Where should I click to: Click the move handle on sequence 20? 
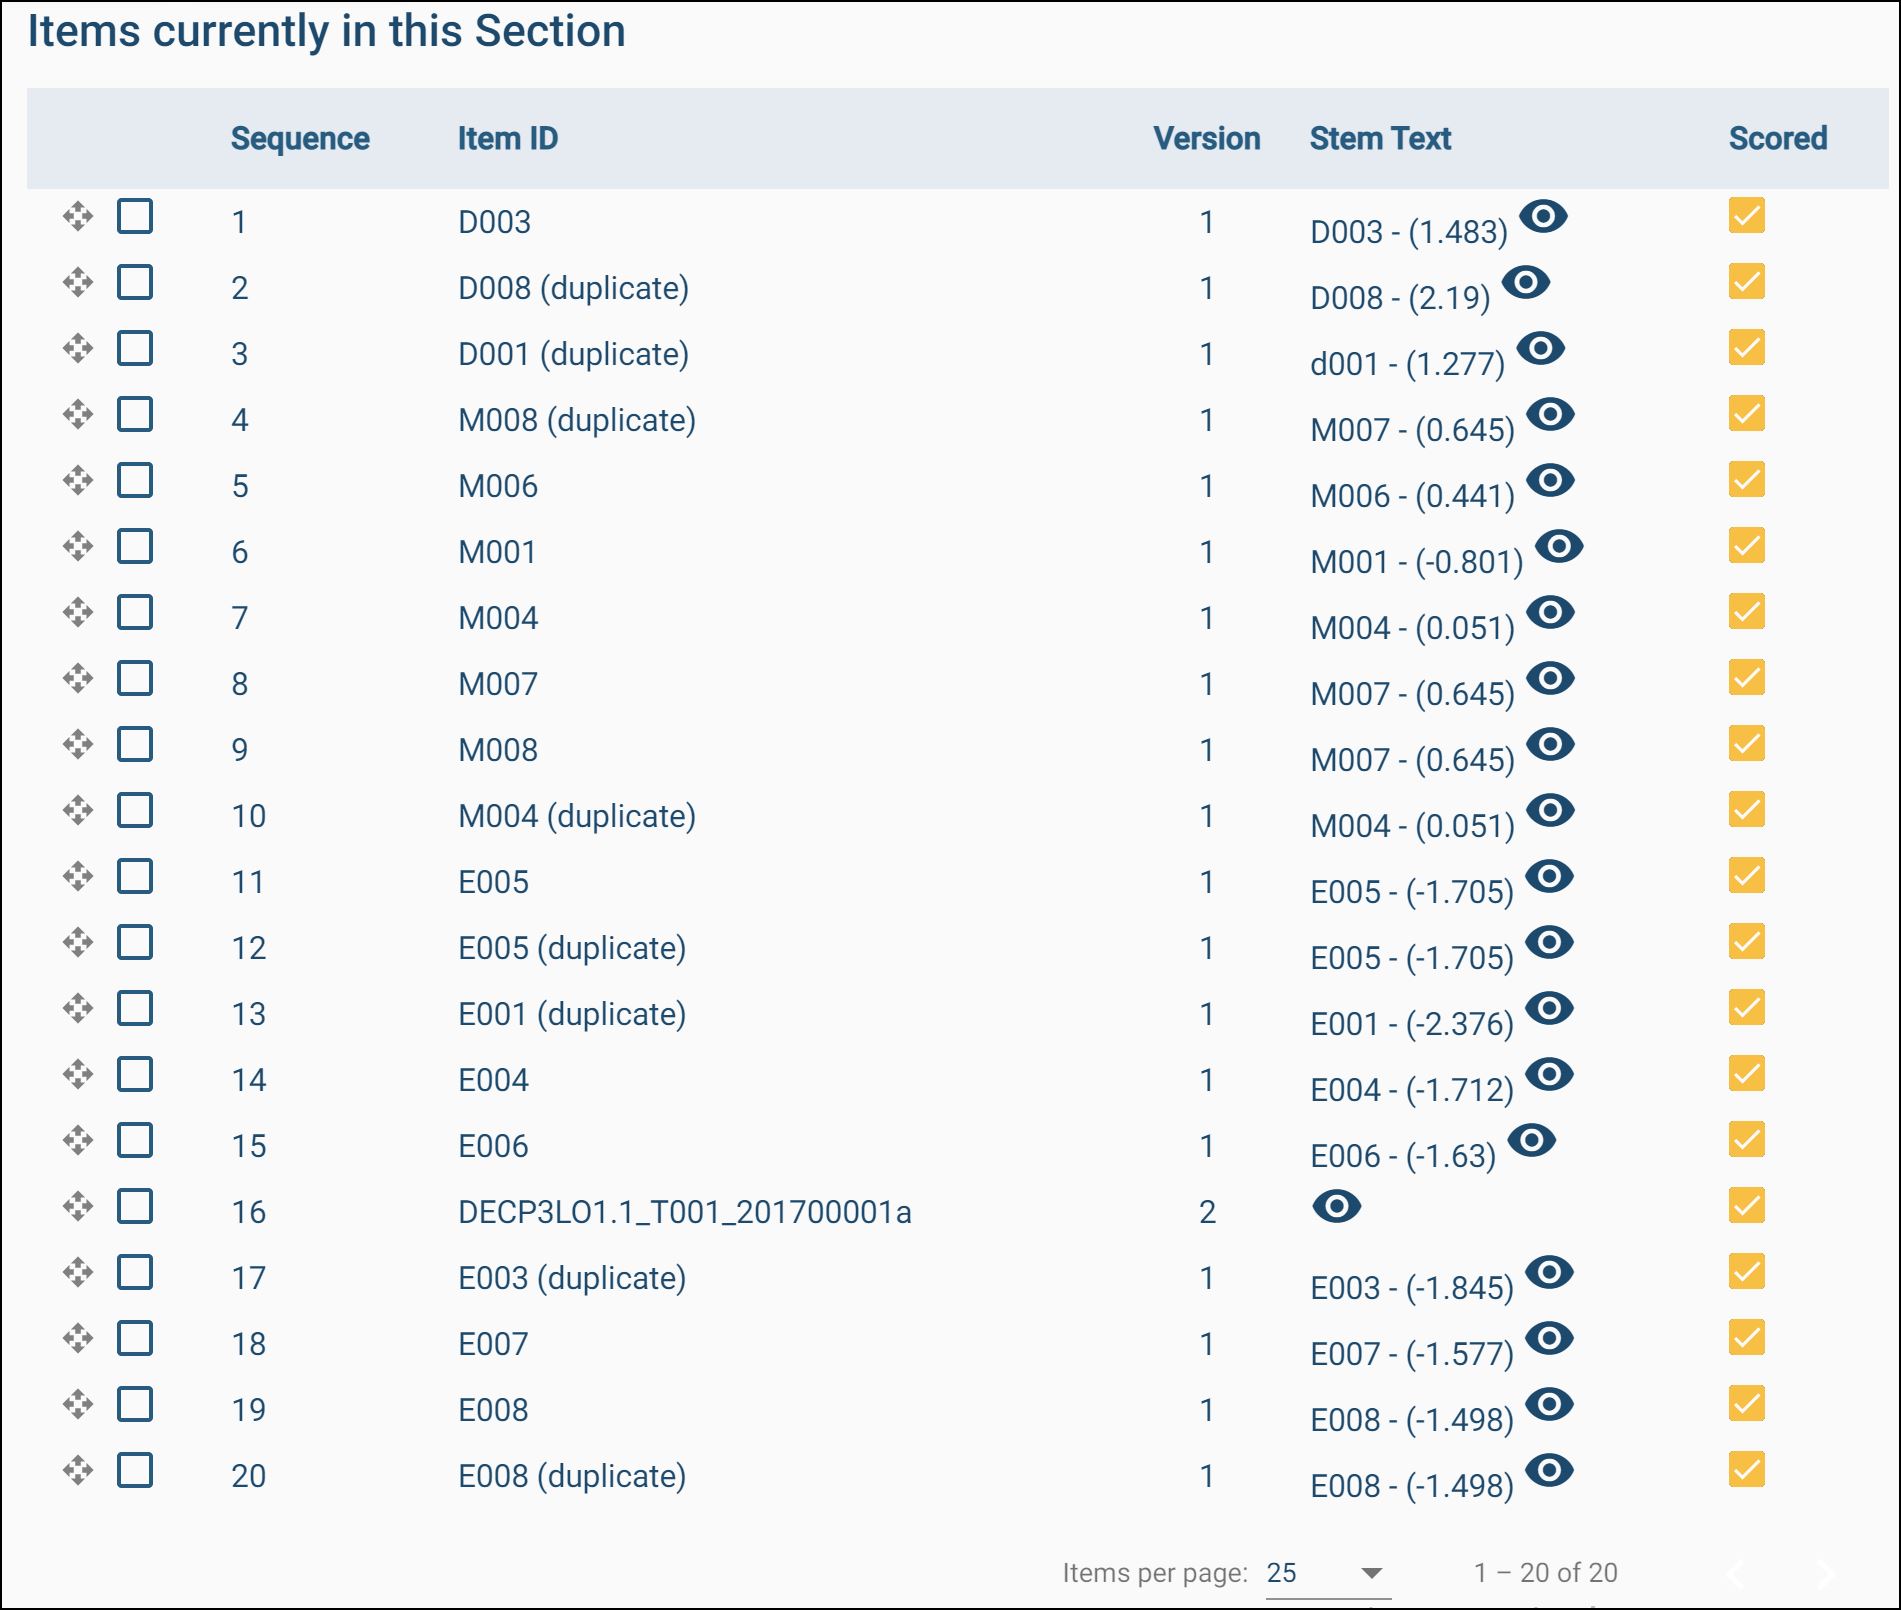(77, 1470)
